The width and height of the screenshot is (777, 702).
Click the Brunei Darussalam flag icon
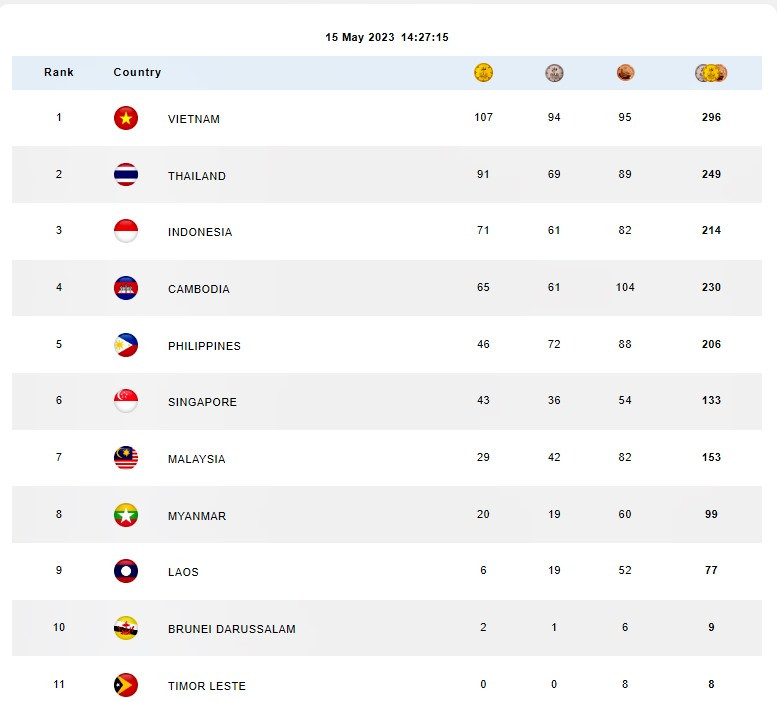click(126, 628)
